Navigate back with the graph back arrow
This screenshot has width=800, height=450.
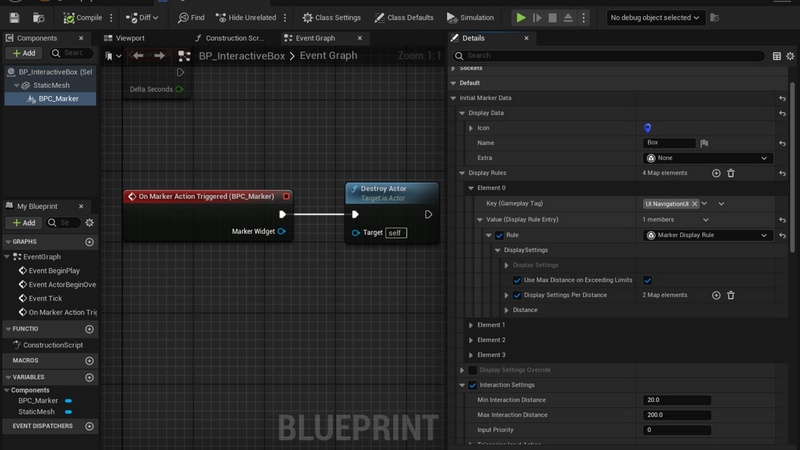coord(138,56)
